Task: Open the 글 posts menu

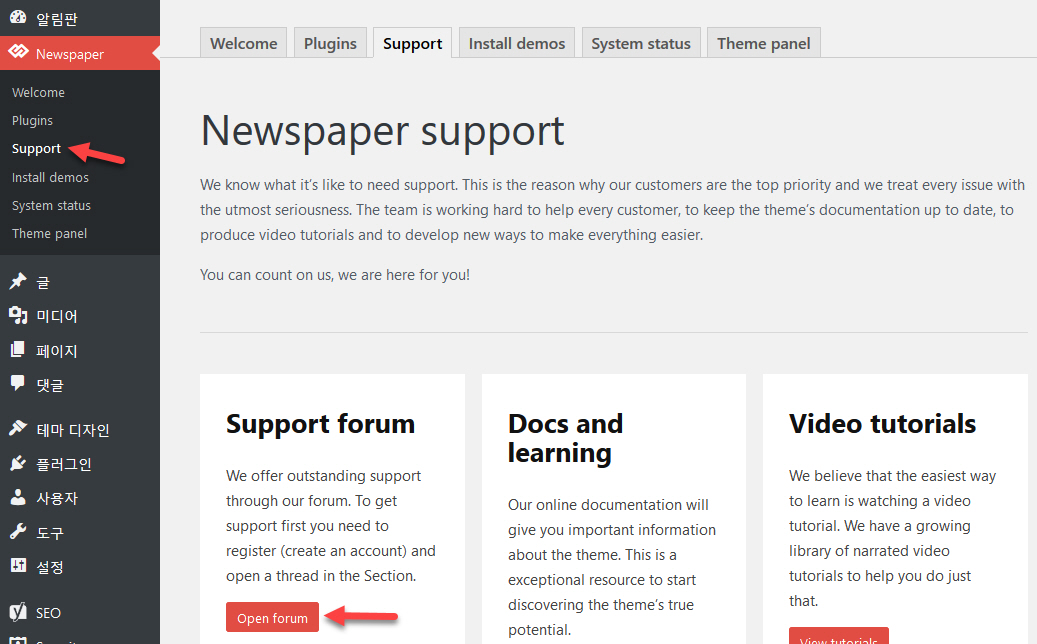Action: point(43,282)
